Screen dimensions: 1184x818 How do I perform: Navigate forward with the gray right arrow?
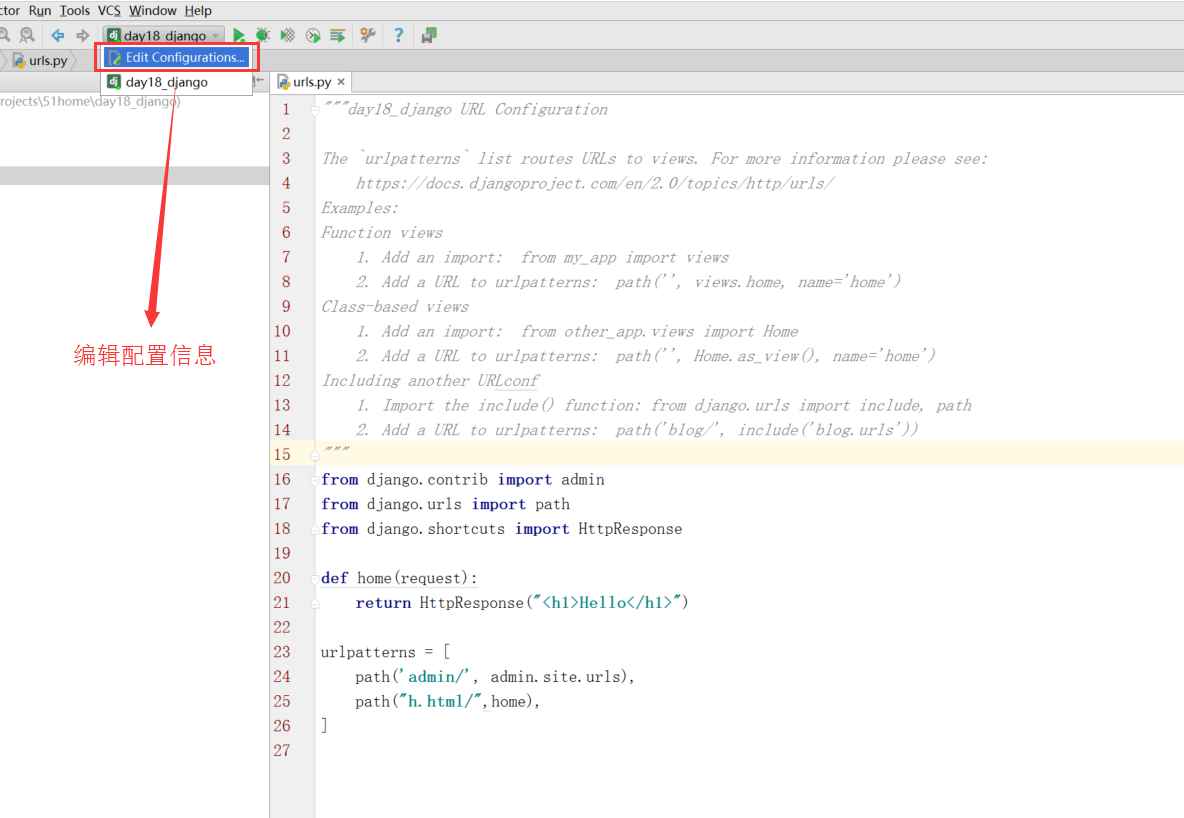82,35
